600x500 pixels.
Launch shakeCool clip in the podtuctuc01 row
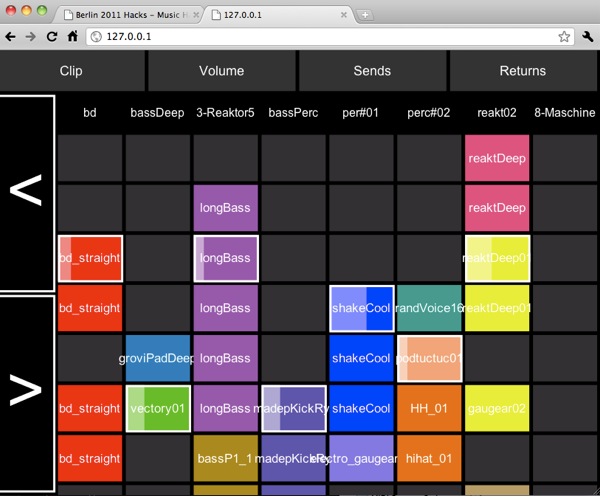[361, 358]
